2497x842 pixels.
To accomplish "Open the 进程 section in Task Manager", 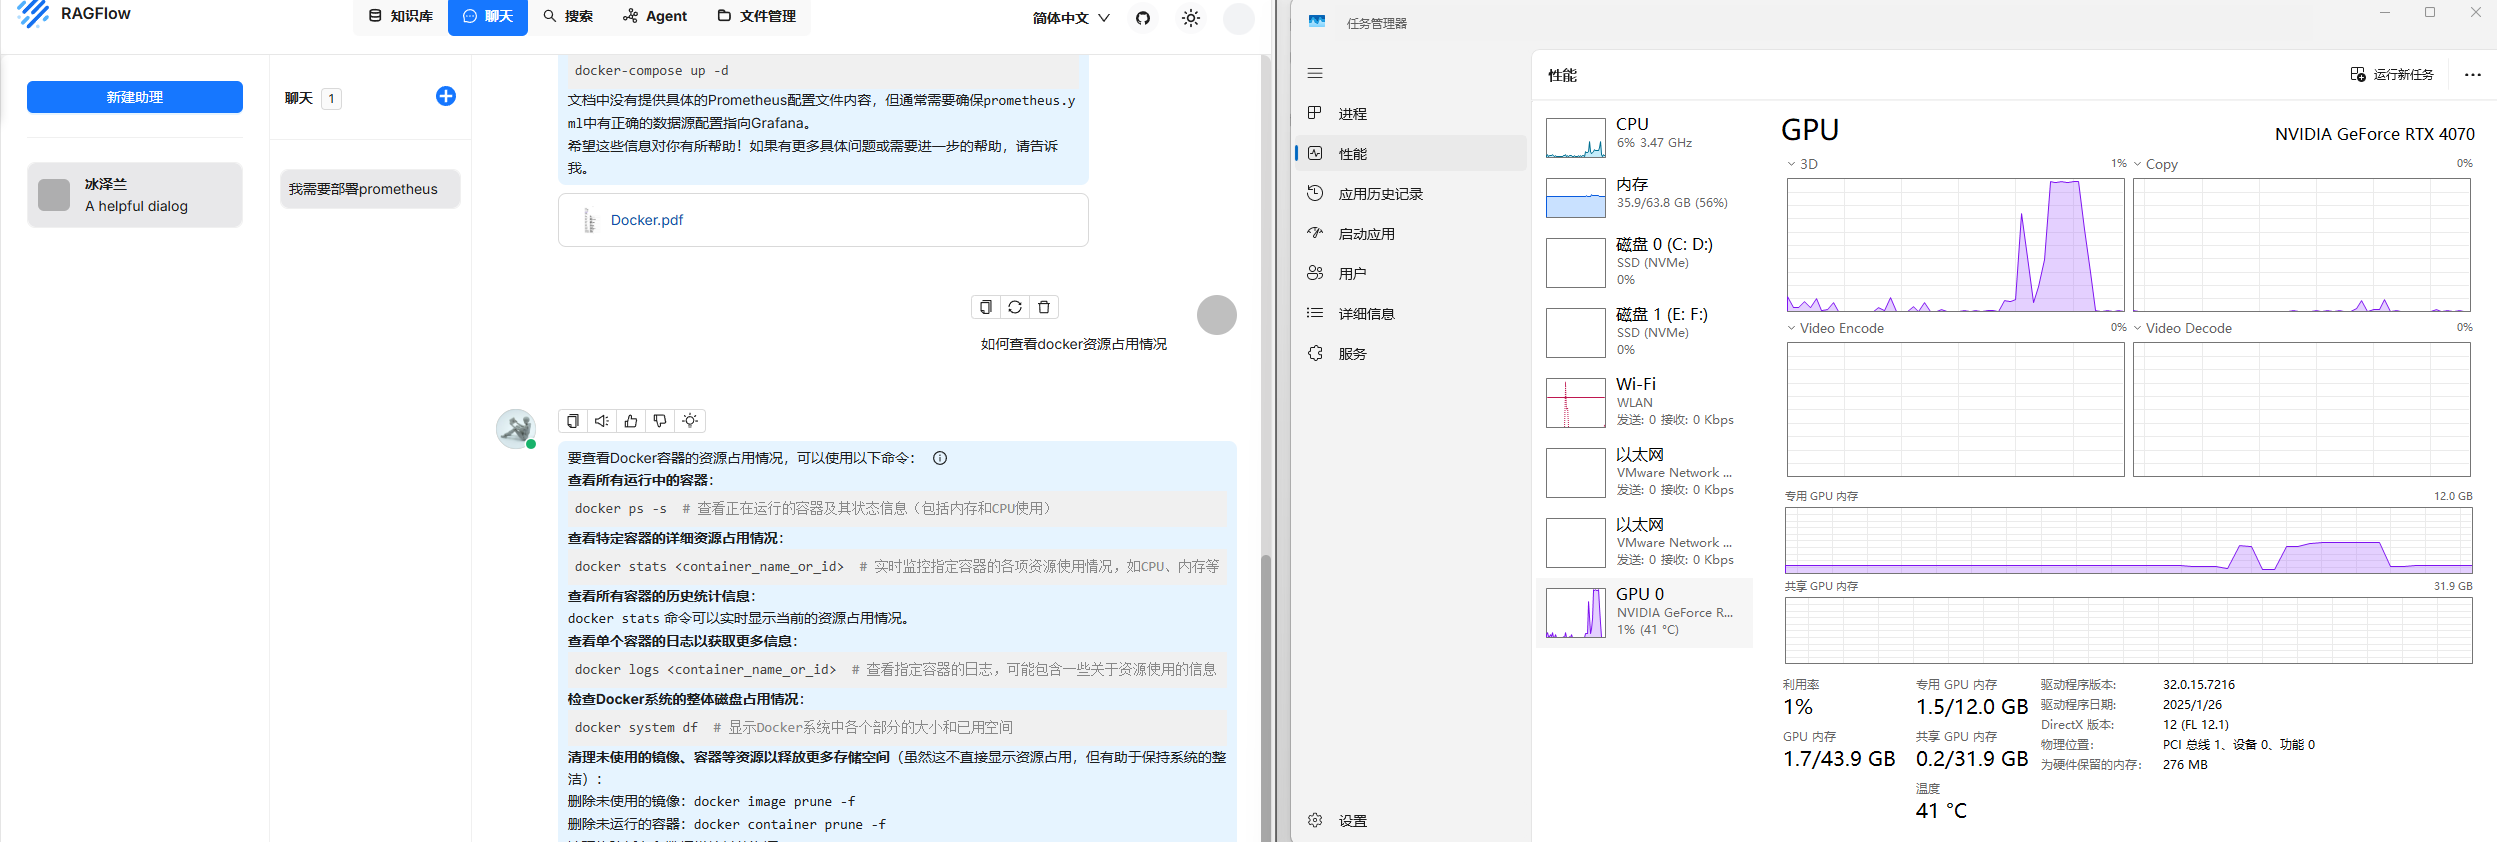I will click(x=1352, y=114).
